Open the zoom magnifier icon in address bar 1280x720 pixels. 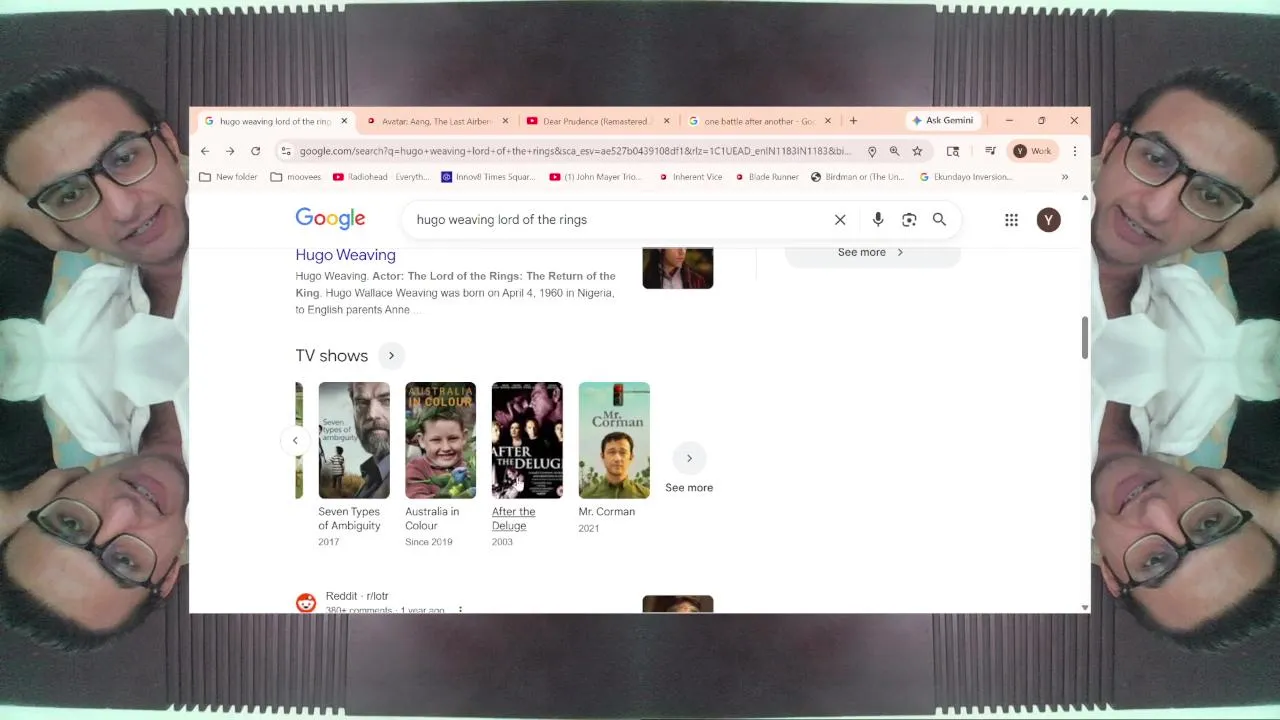tap(894, 151)
